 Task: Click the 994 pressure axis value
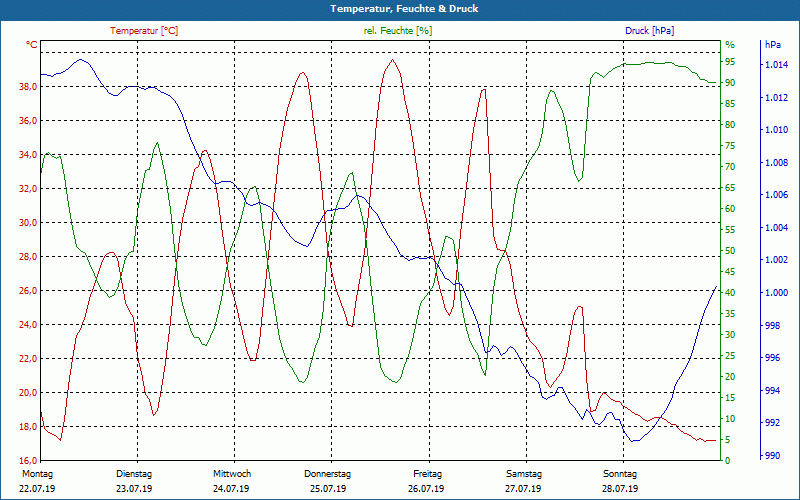pos(773,391)
